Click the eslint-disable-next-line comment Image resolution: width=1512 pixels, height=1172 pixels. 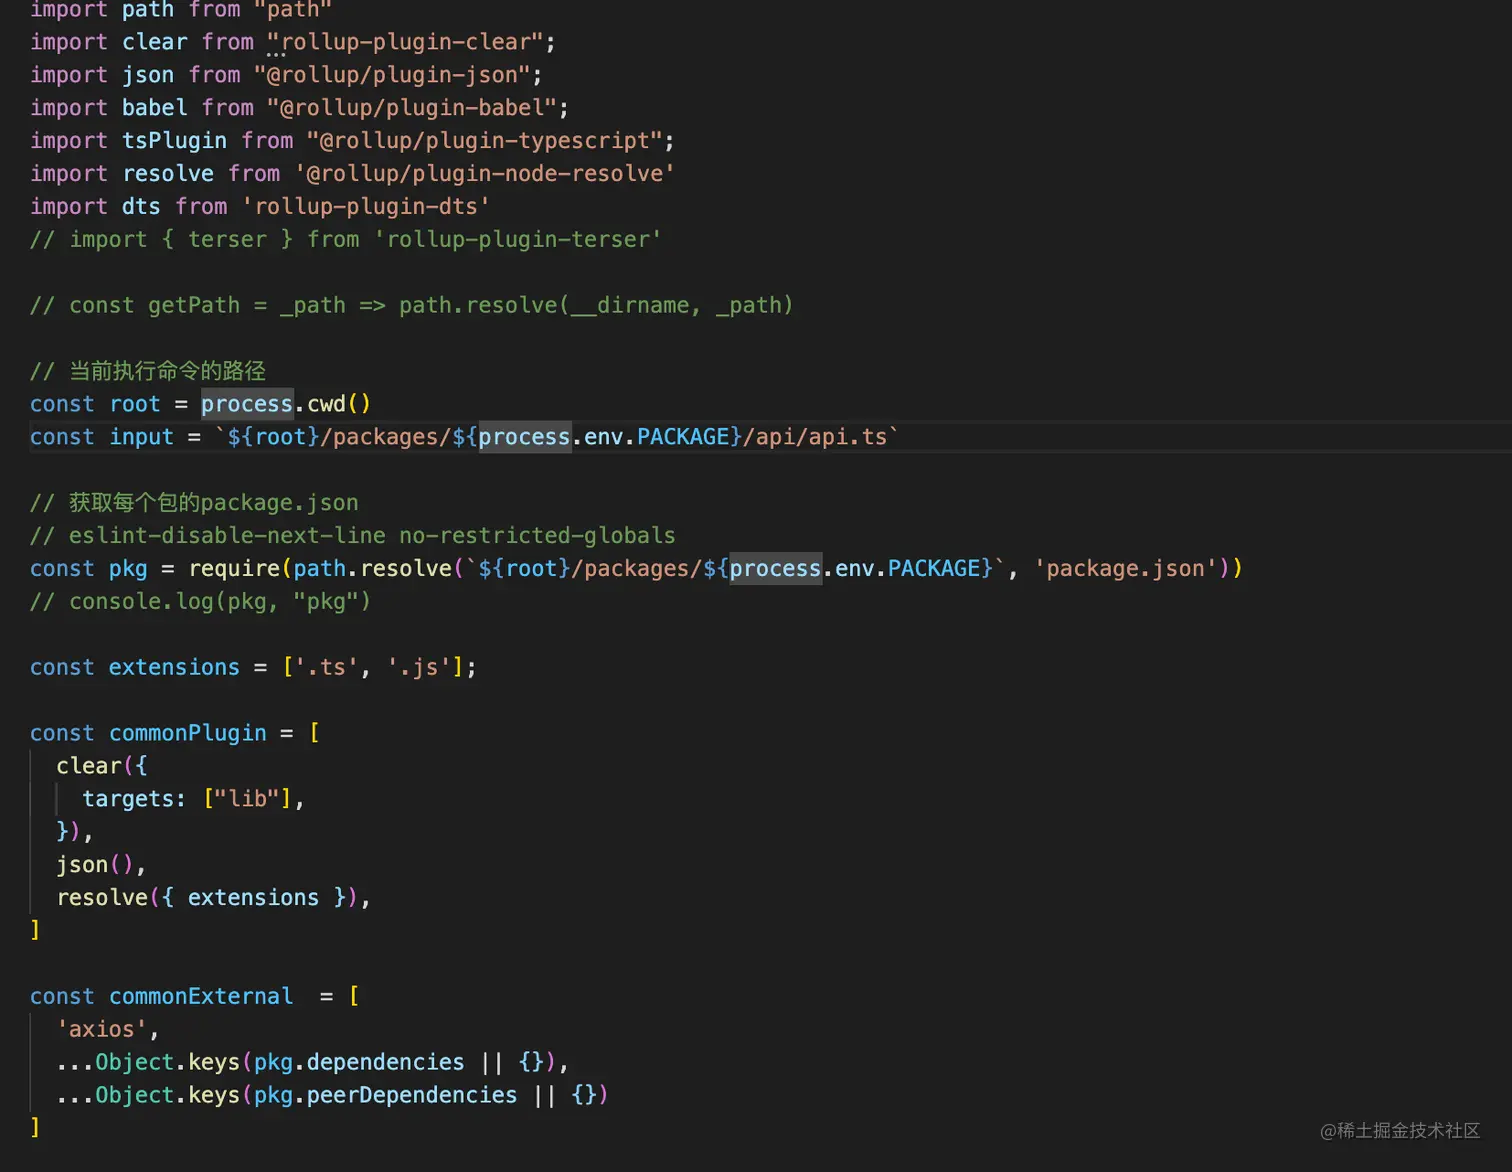[x=352, y=536]
